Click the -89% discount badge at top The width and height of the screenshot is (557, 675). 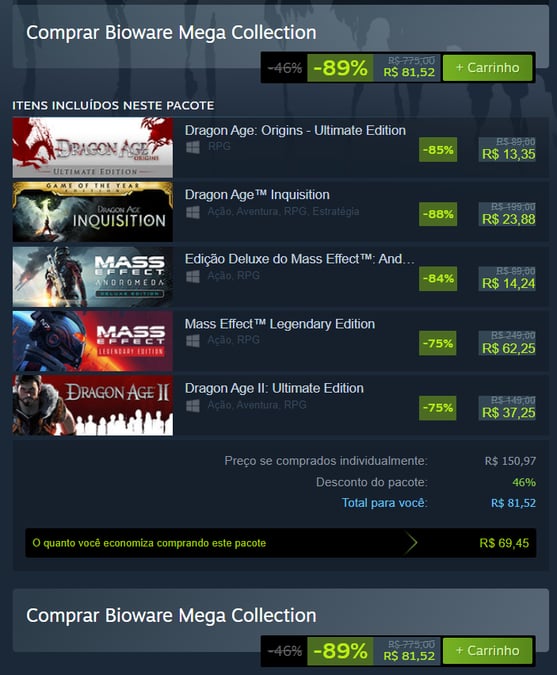(x=340, y=68)
